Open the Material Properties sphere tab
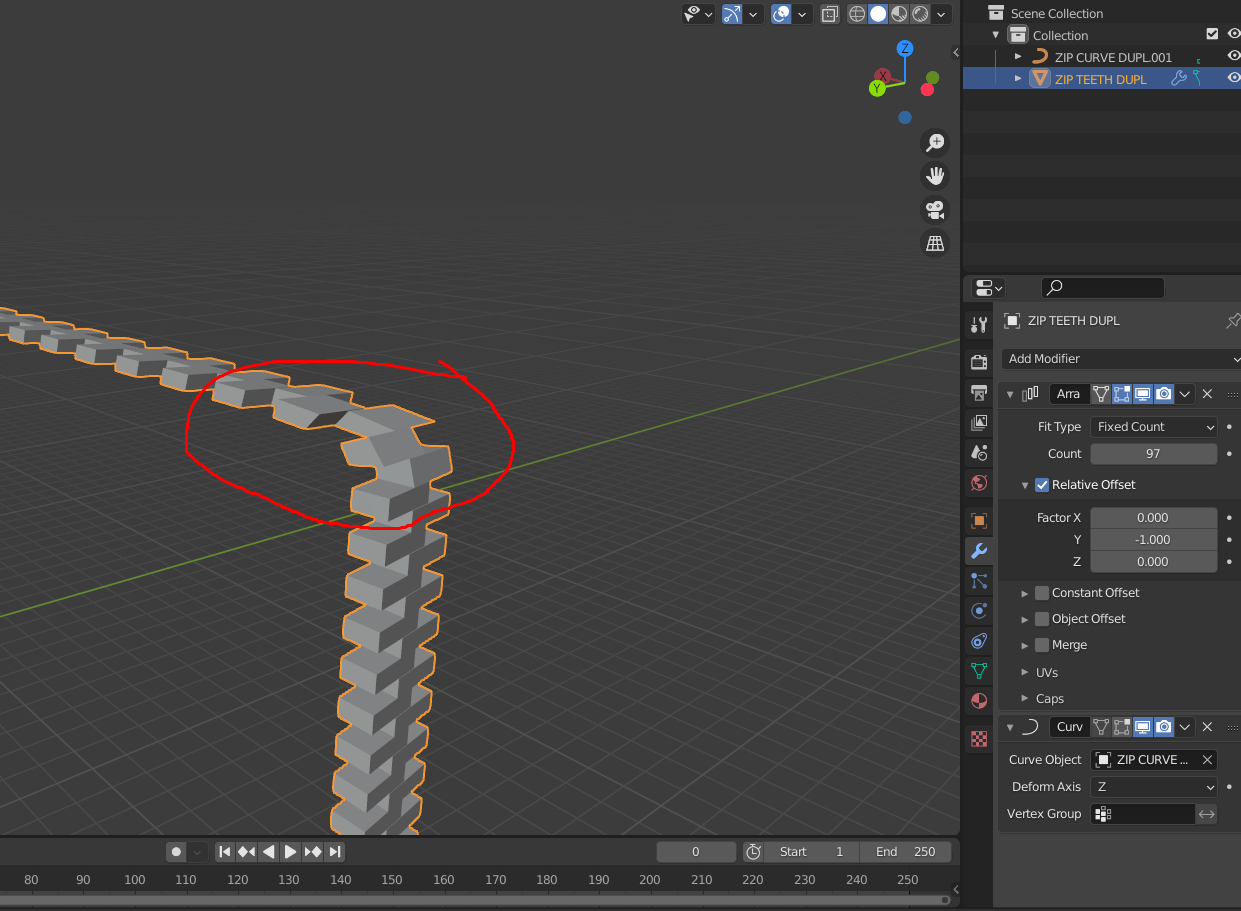Image resolution: width=1241 pixels, height=911 pixels. click(x=978, y=701)
